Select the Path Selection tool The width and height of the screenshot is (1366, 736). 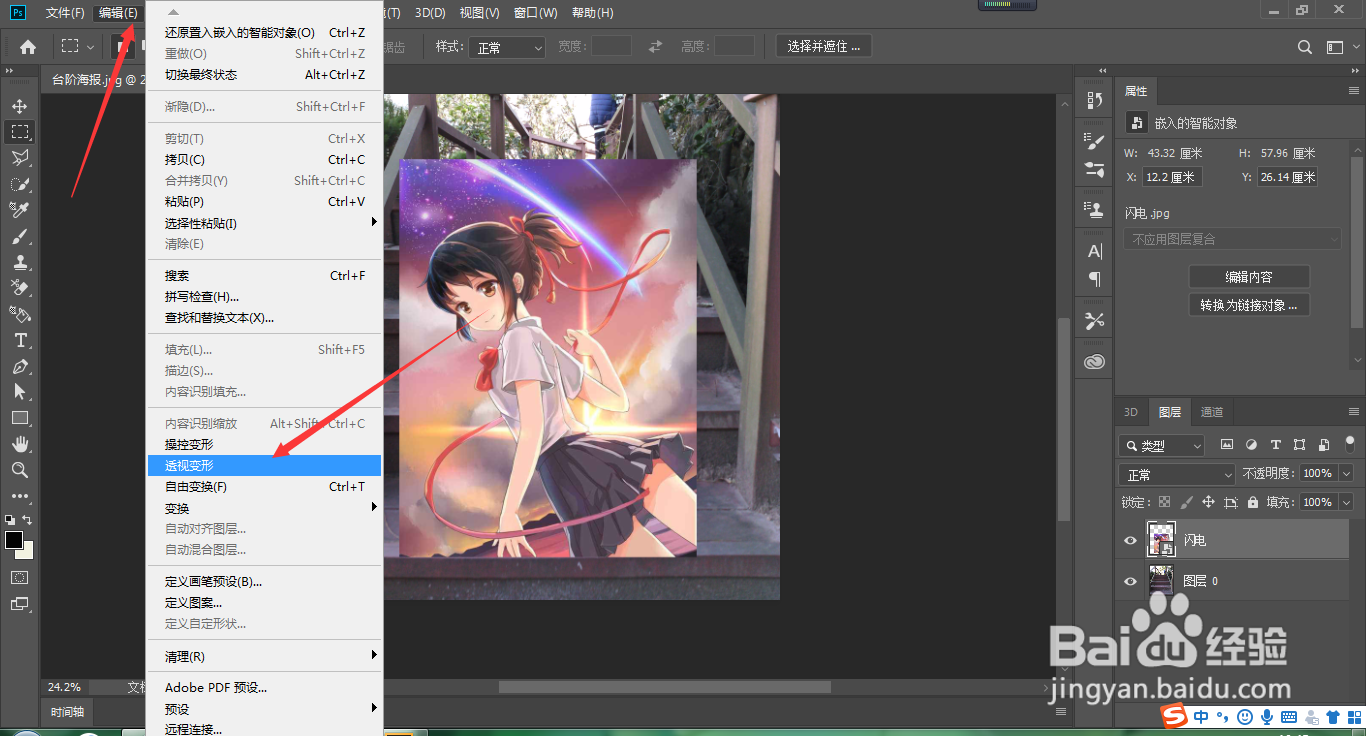(20, 392)
